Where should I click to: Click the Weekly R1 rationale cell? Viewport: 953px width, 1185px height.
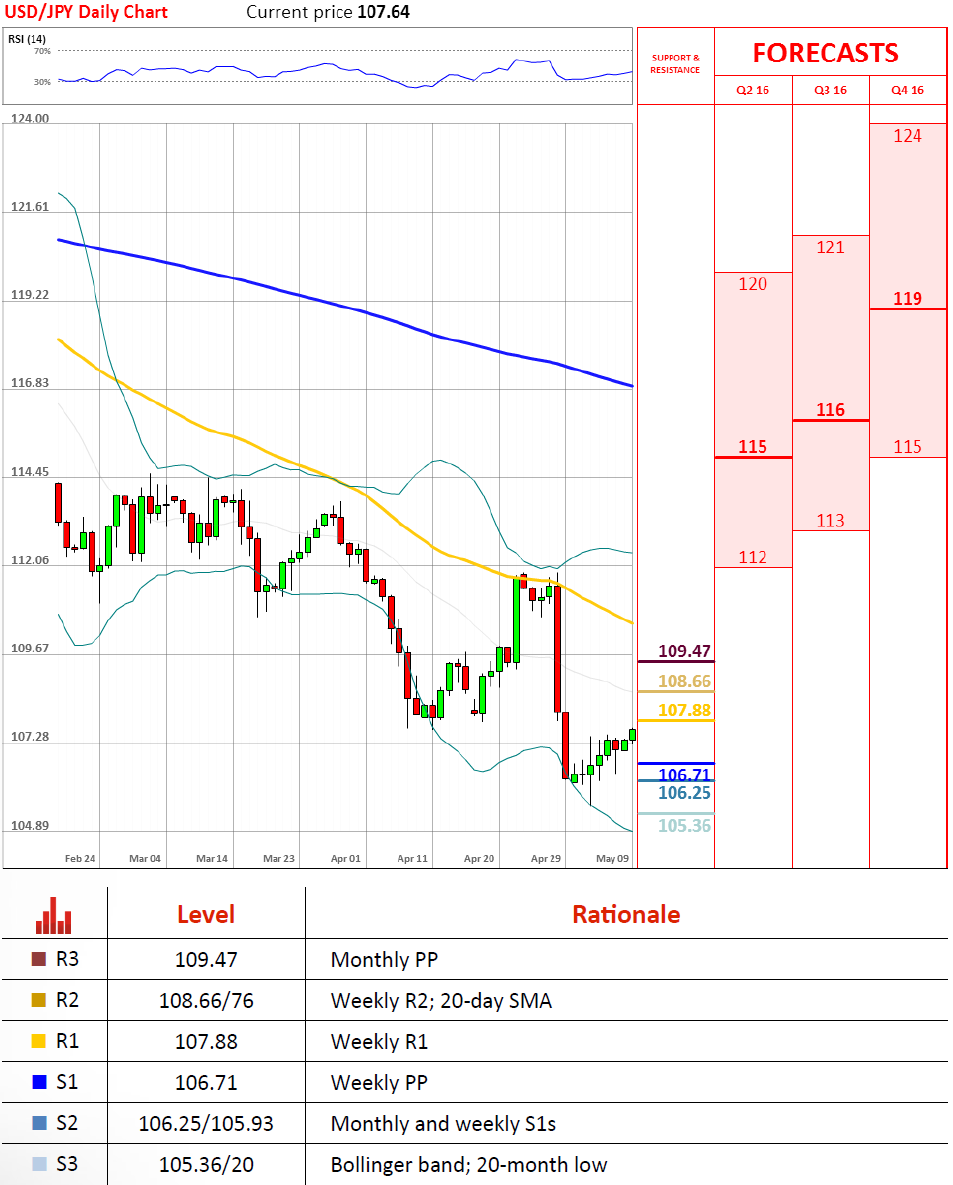point(379,1041)
